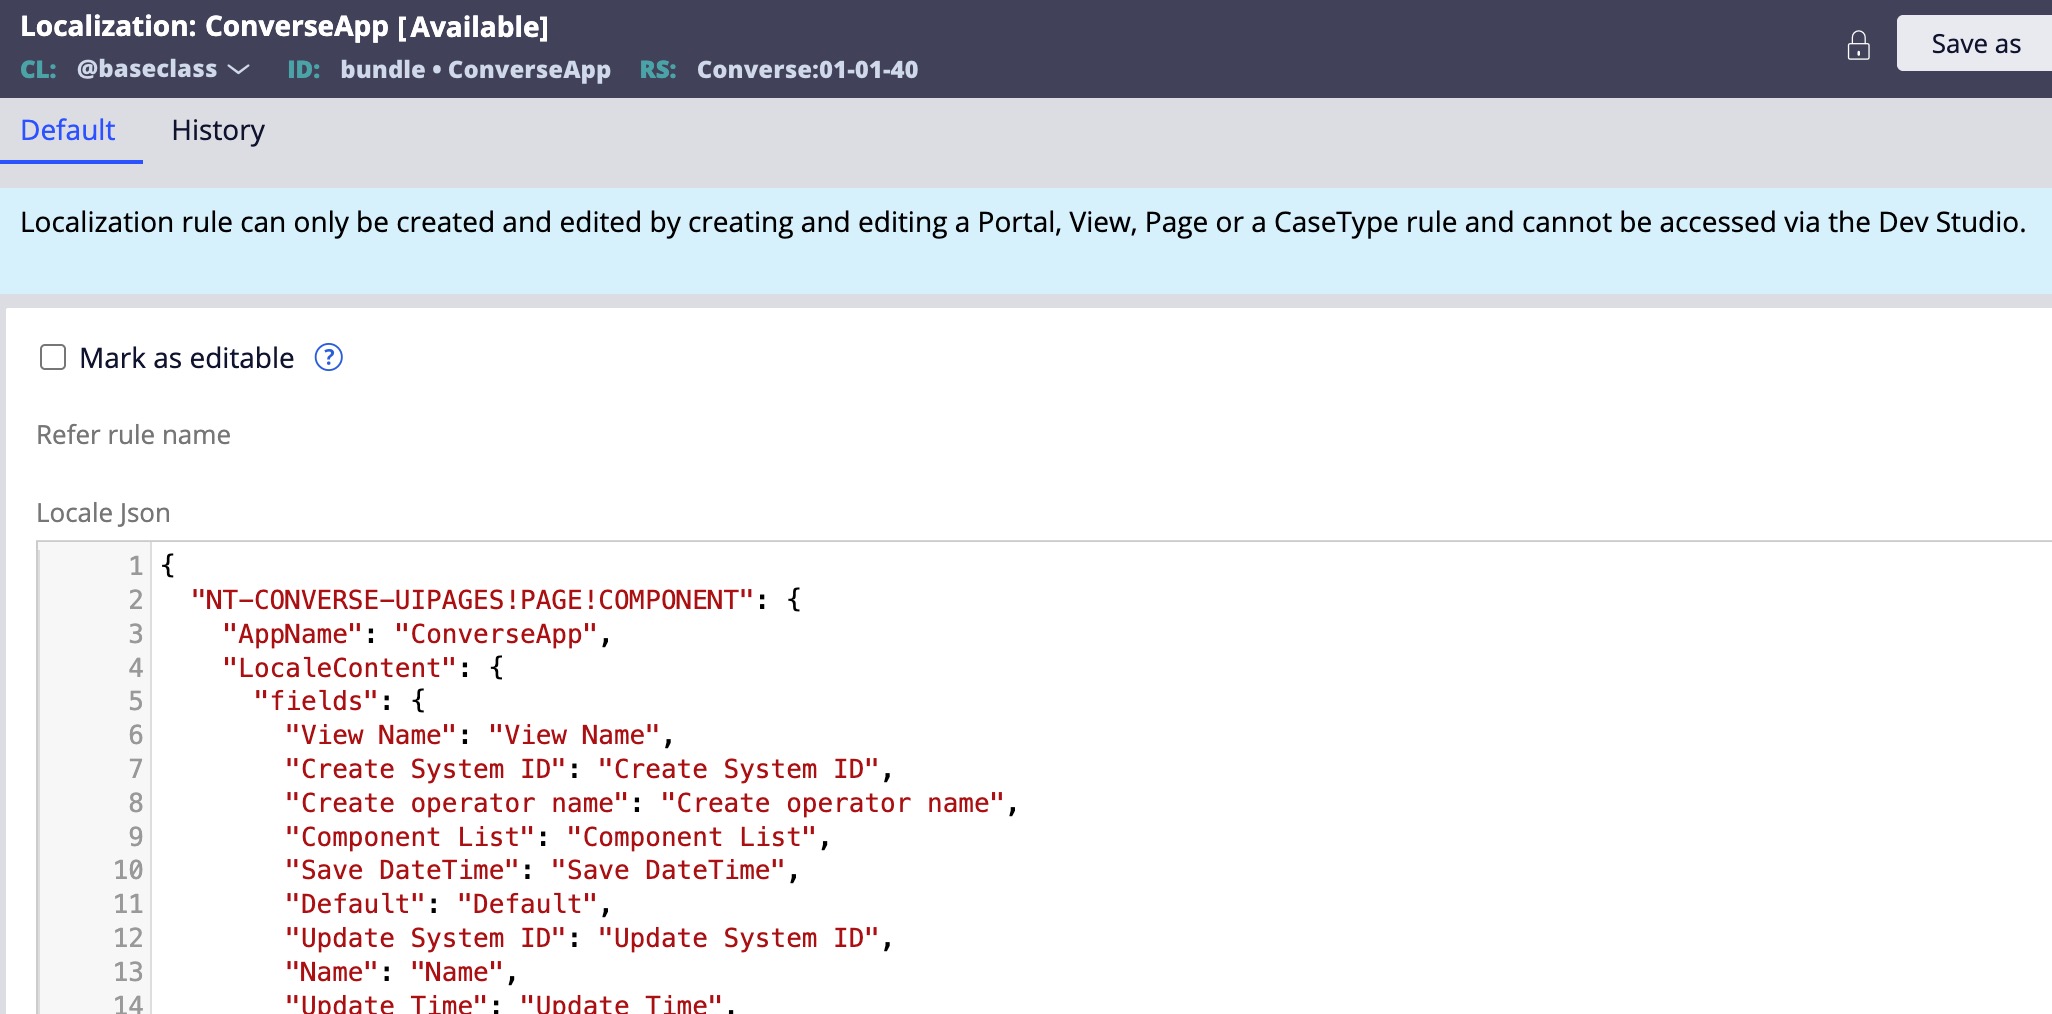
Task: Click the "LocaleContent" key in the JSON editor
Action: (339, 668)
